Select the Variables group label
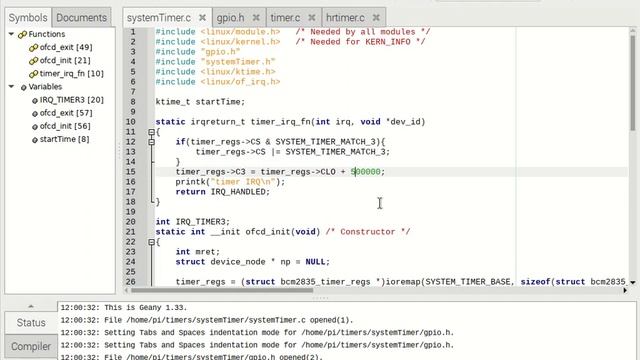Screen dimensions: 640x360 (x=45, y=87)
